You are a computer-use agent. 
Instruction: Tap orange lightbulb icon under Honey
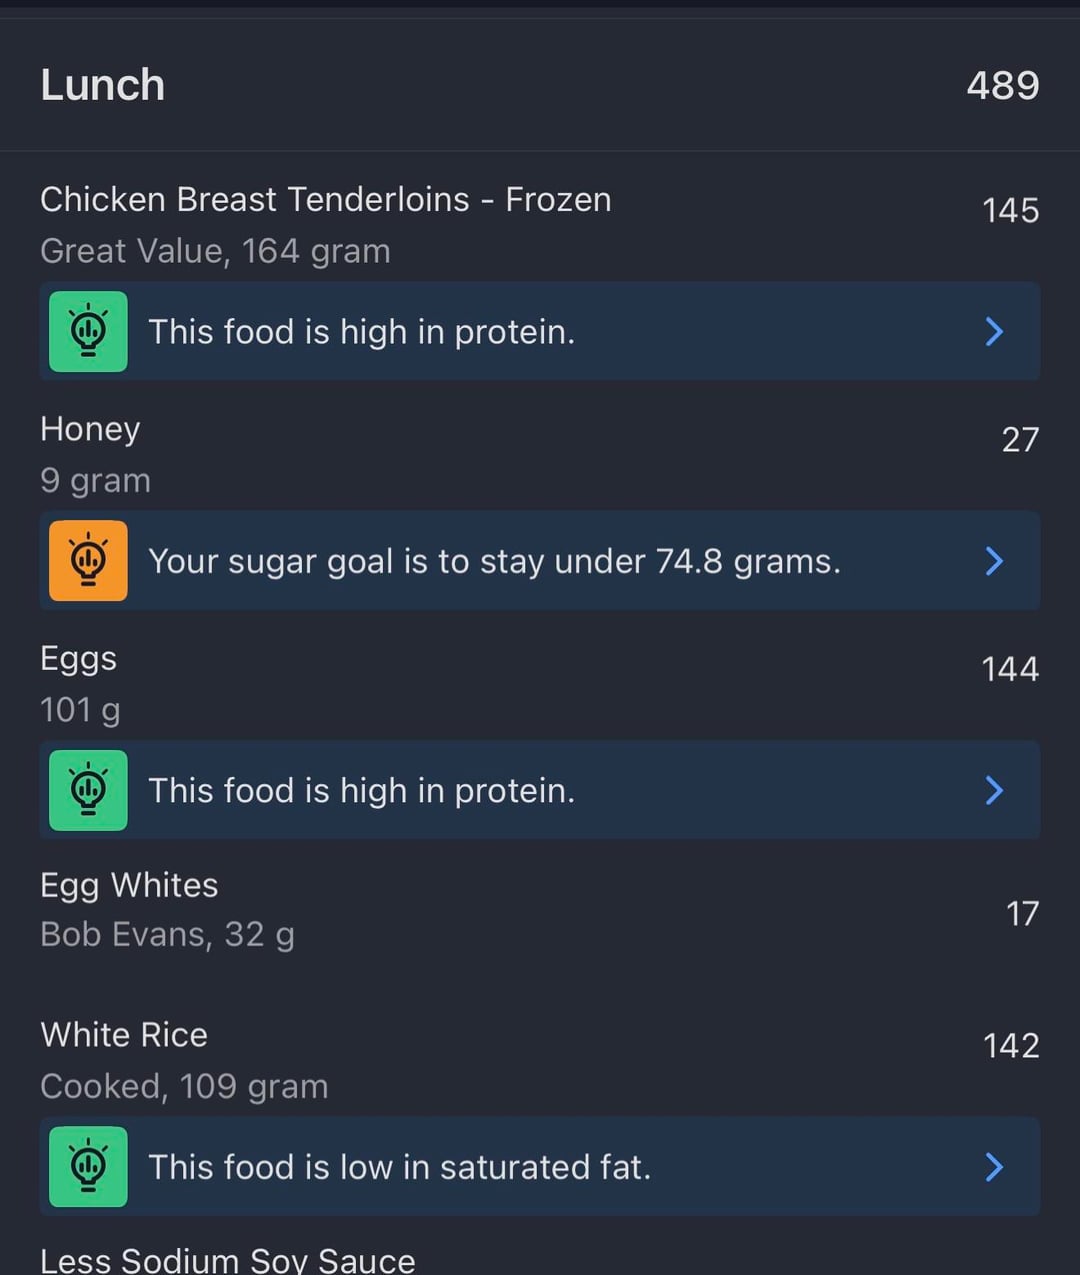pyautogui.click(x=89, y=561)
